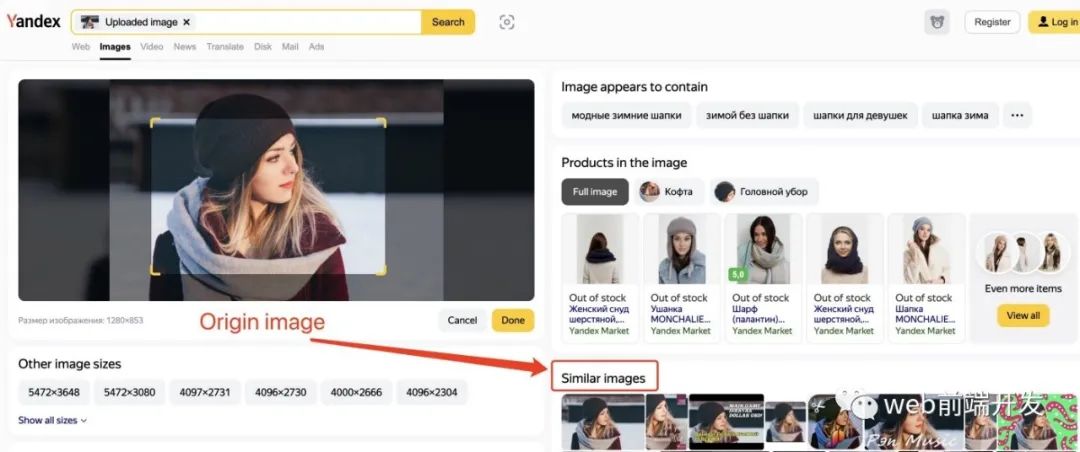Viewport: 1080px width, 452px height.
Task: Click View all products button
Action: [1022, 315]
